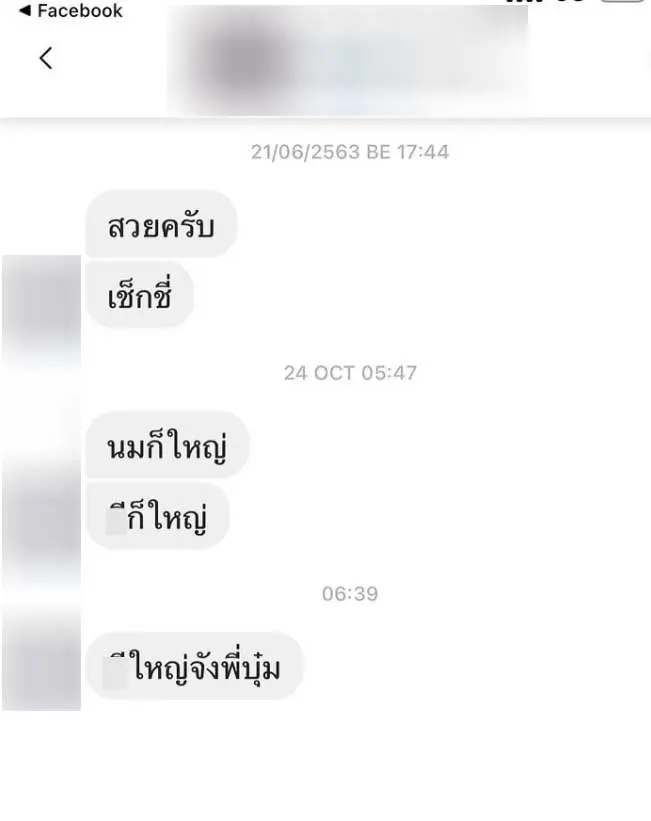This screenshot has width=651, height=821.
Task: Open the blurred avatar beside censored "ก็ใหญ่"
Action: tap(41, 516)
